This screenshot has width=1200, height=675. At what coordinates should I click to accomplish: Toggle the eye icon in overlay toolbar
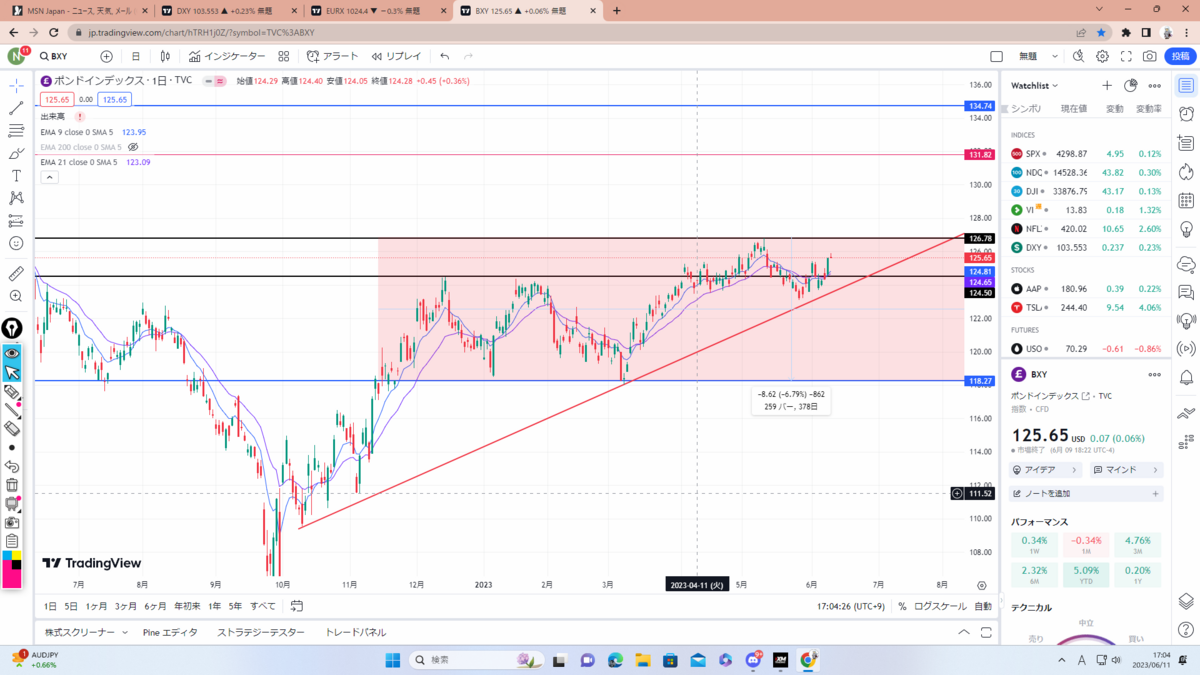[x=12, y=354]
